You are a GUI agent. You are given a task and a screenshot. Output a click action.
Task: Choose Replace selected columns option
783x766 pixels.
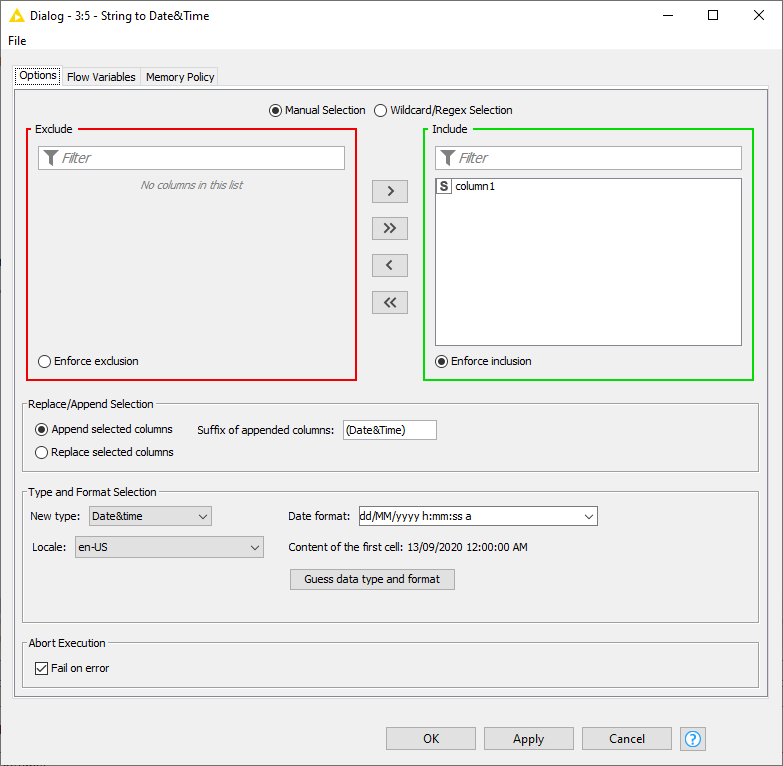tap(42, 452)
